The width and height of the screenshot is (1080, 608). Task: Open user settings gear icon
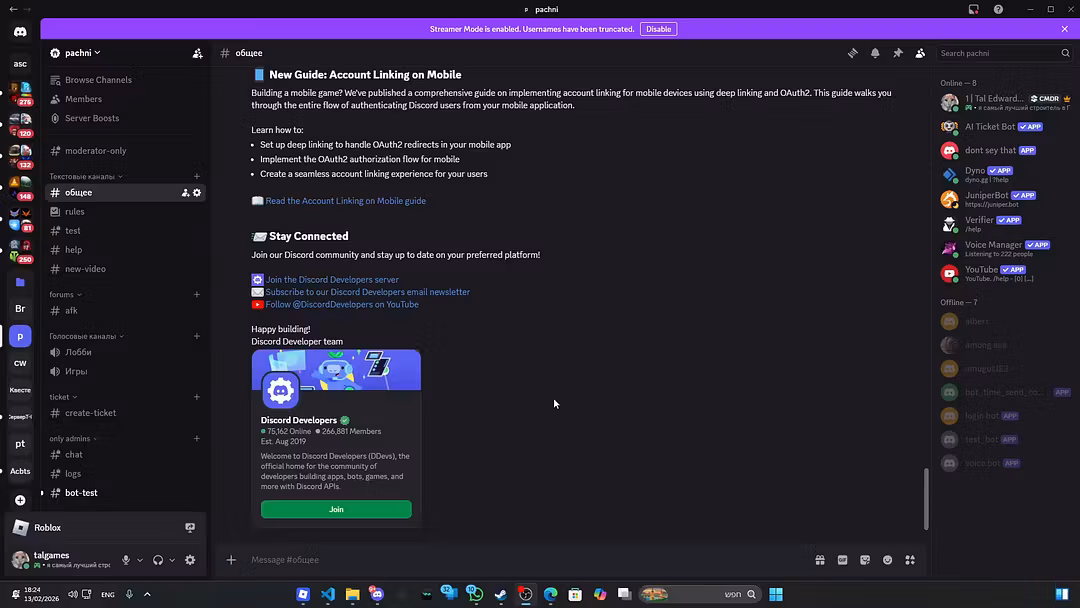pyautogui.click(x=190, y=560)
